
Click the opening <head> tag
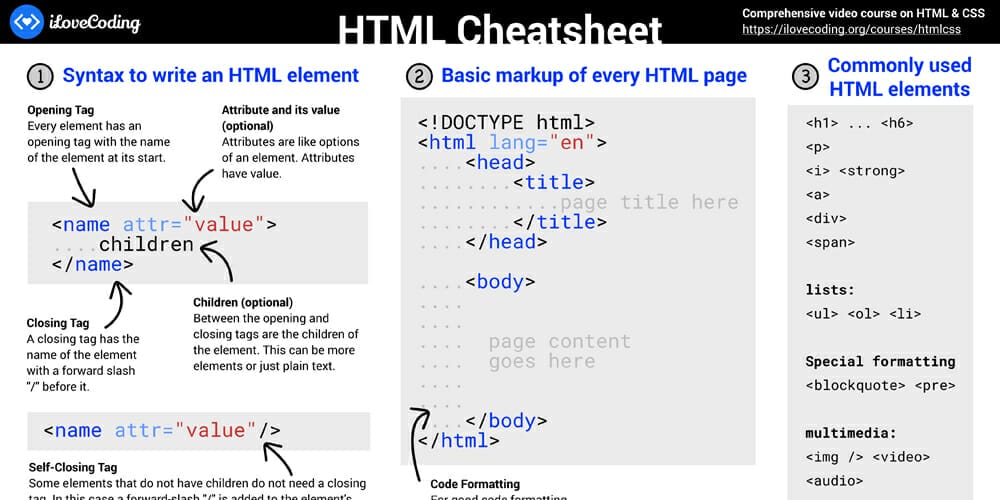coord(500,162)
